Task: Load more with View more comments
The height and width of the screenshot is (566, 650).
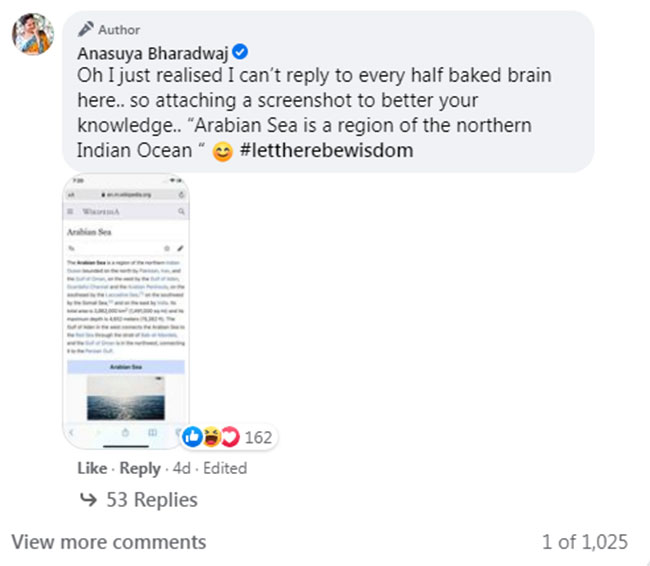Action: [x=108, y=542]
